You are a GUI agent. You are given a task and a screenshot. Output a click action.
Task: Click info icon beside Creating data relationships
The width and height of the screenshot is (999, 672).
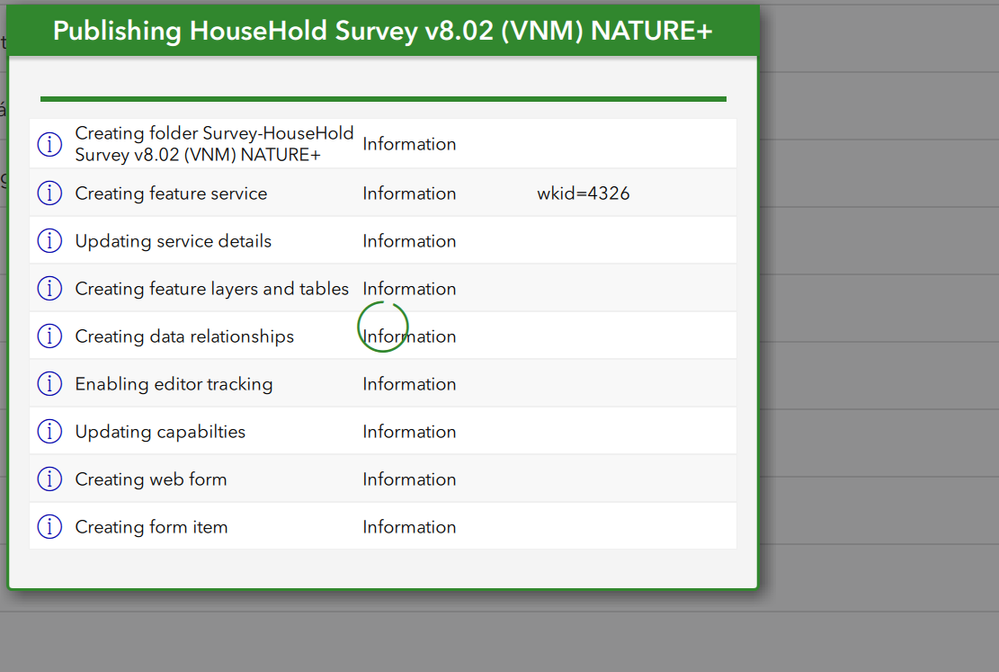point(50,336)
